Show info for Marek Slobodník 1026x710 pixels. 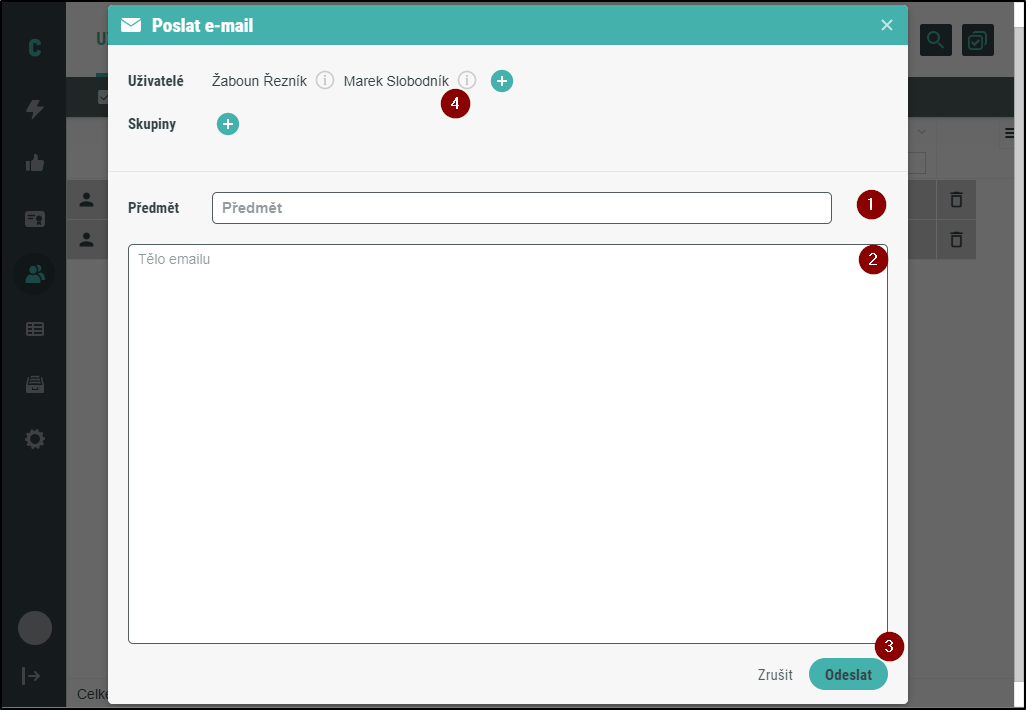[x=467, y=80]
